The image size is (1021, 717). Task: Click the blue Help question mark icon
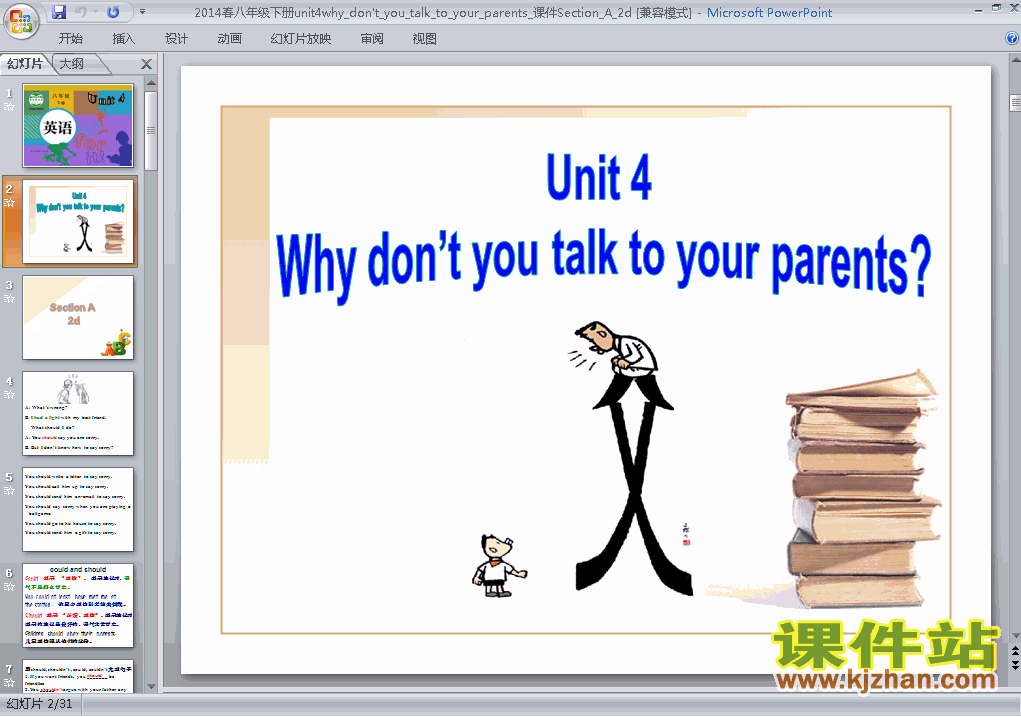click(1012, 38)
